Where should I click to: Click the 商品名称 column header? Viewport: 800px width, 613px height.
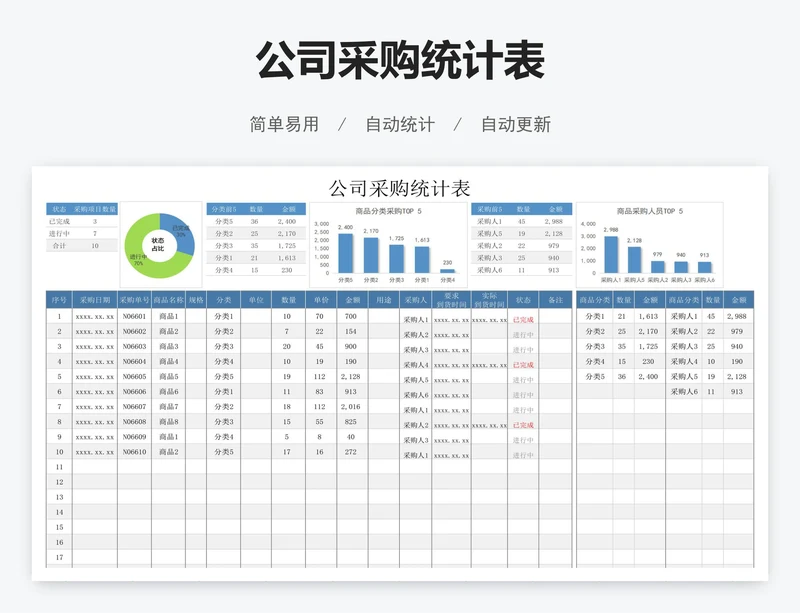[168, 300]
